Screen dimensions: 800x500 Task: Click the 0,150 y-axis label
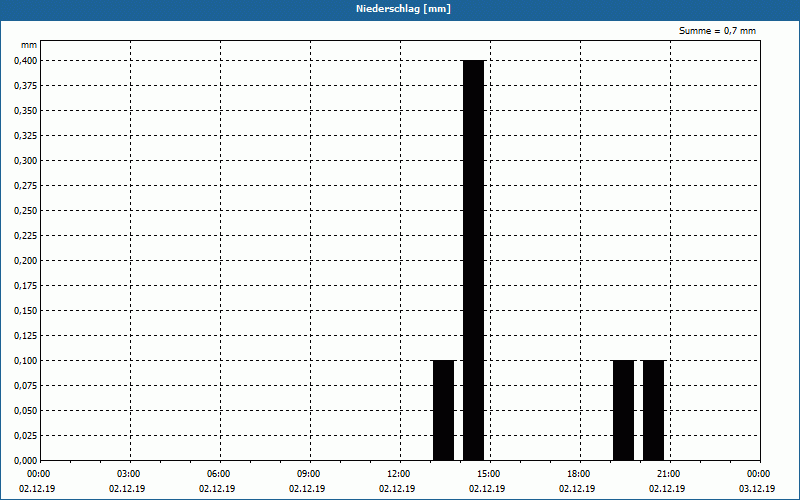pyautogui.click(x=26, y=311)
